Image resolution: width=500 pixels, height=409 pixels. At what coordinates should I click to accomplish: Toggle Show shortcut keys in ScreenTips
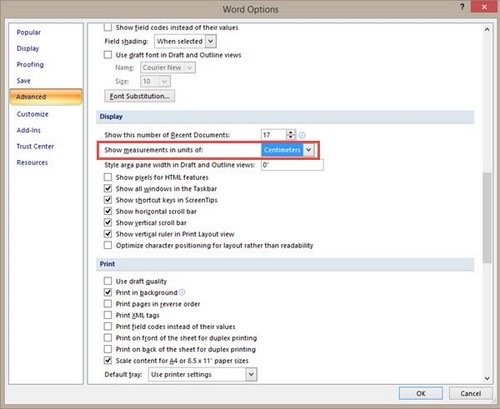[108, 200]
